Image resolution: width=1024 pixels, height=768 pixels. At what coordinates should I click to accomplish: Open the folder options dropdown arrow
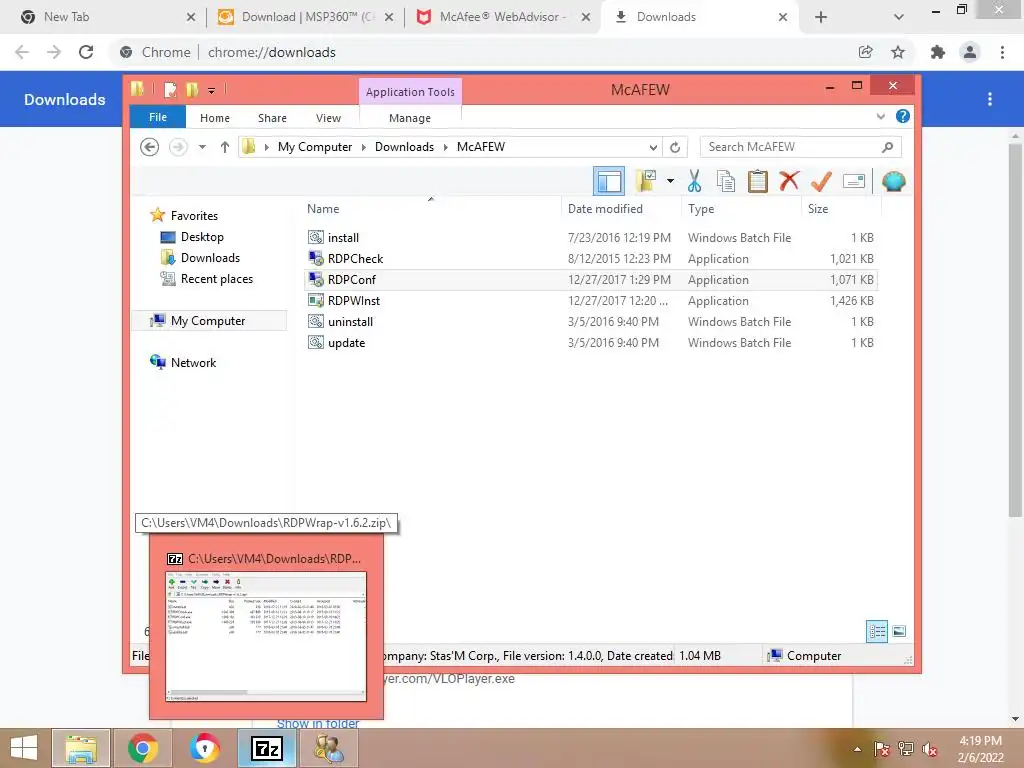click(670, 181)
